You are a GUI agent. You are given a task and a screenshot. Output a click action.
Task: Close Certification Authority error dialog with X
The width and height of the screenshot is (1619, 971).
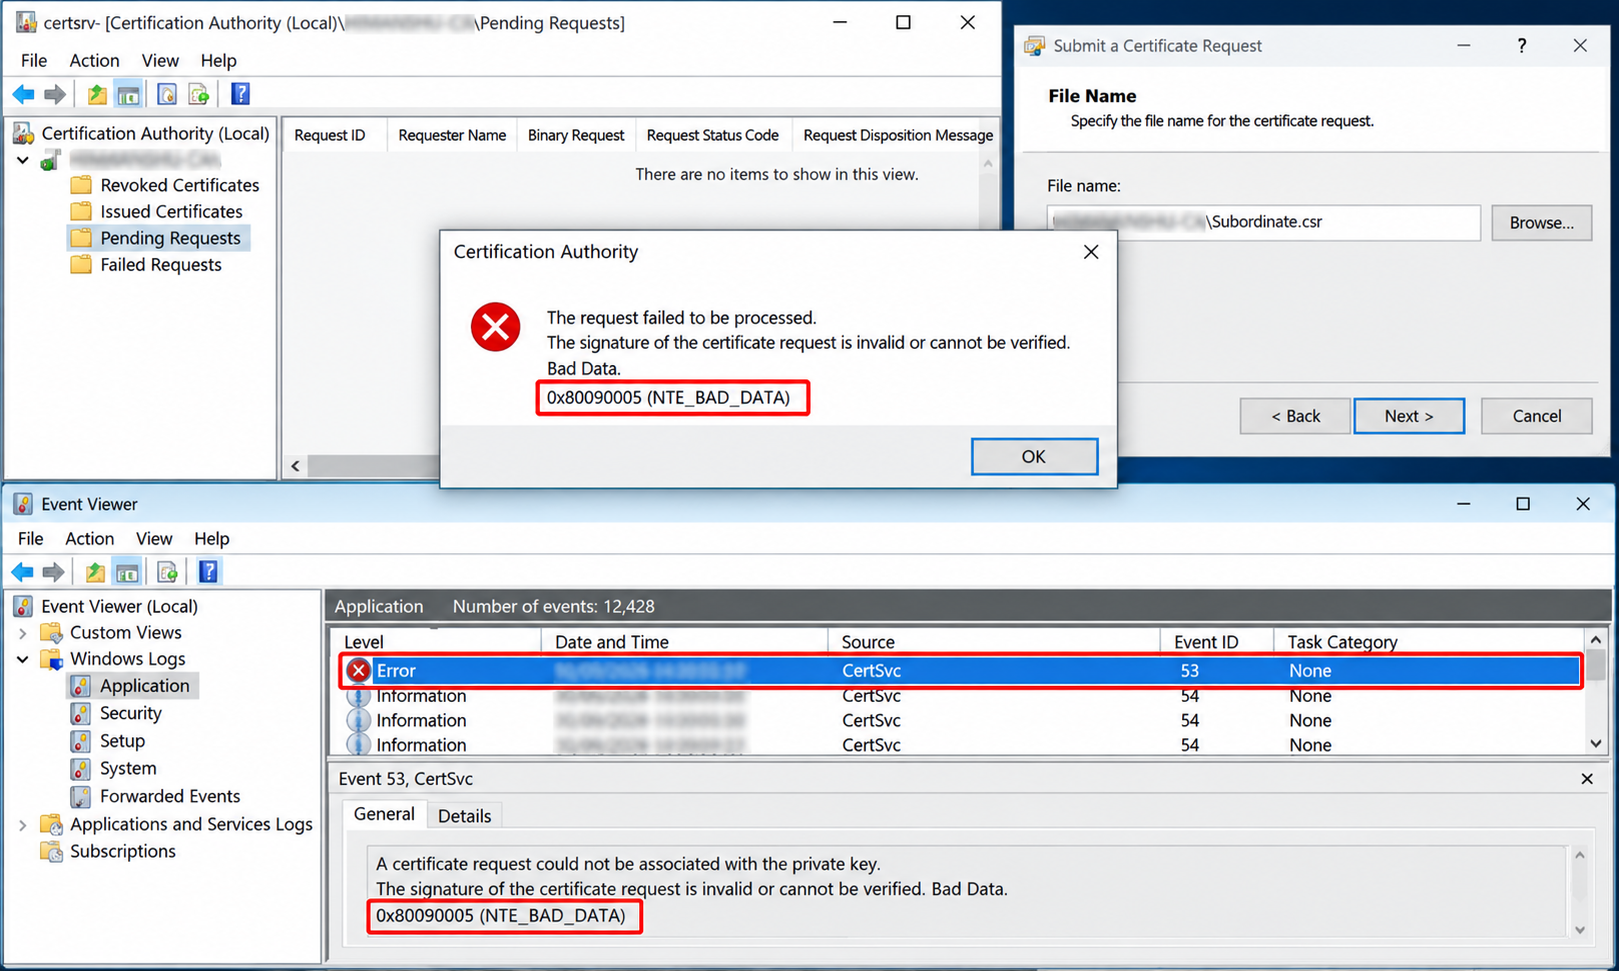pyautogui.click(x=1091, y=252)
